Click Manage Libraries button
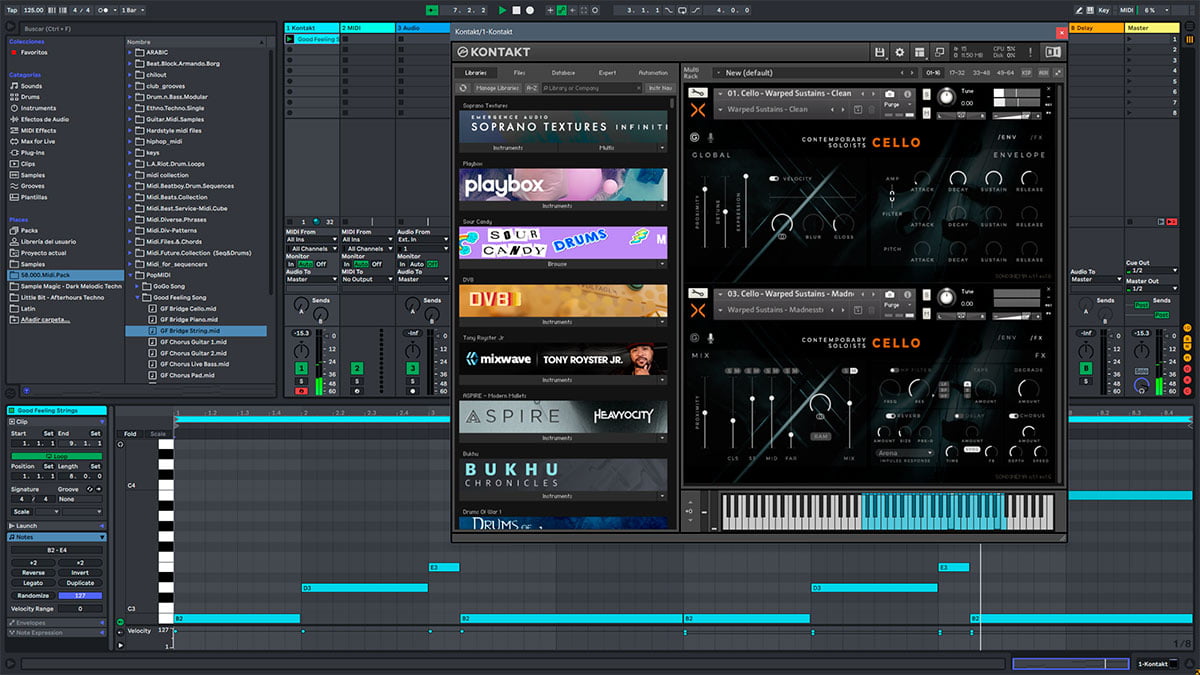Screen dimensions: 1200x675 (x=497, y=88)
